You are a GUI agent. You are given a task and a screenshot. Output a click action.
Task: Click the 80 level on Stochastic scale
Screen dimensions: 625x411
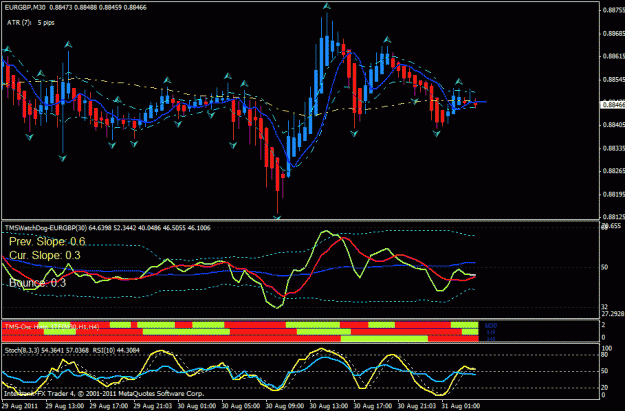pos(605,355)
